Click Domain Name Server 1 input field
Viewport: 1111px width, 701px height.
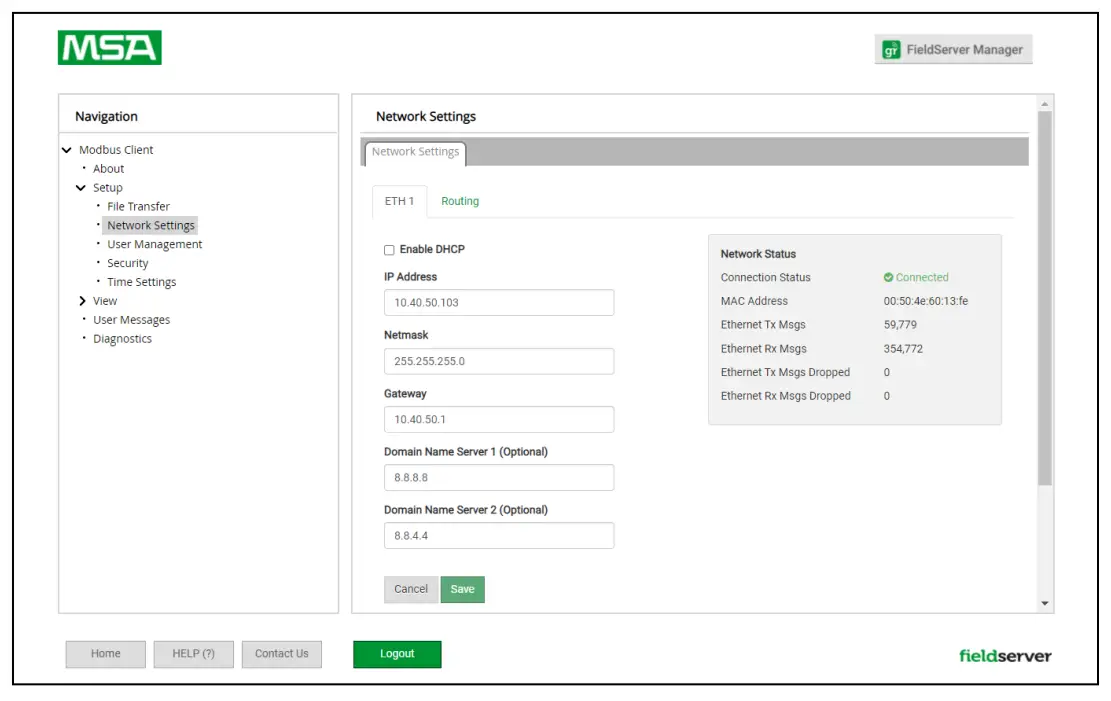[499, 478]
